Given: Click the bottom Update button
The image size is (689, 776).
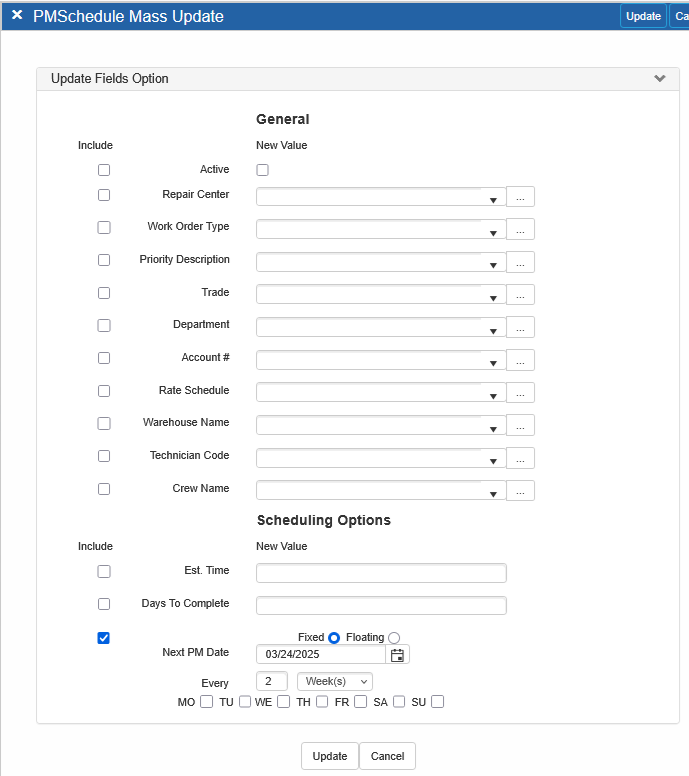Looking at the screenshot, I should pyautogui.click(x=330, y=756).
